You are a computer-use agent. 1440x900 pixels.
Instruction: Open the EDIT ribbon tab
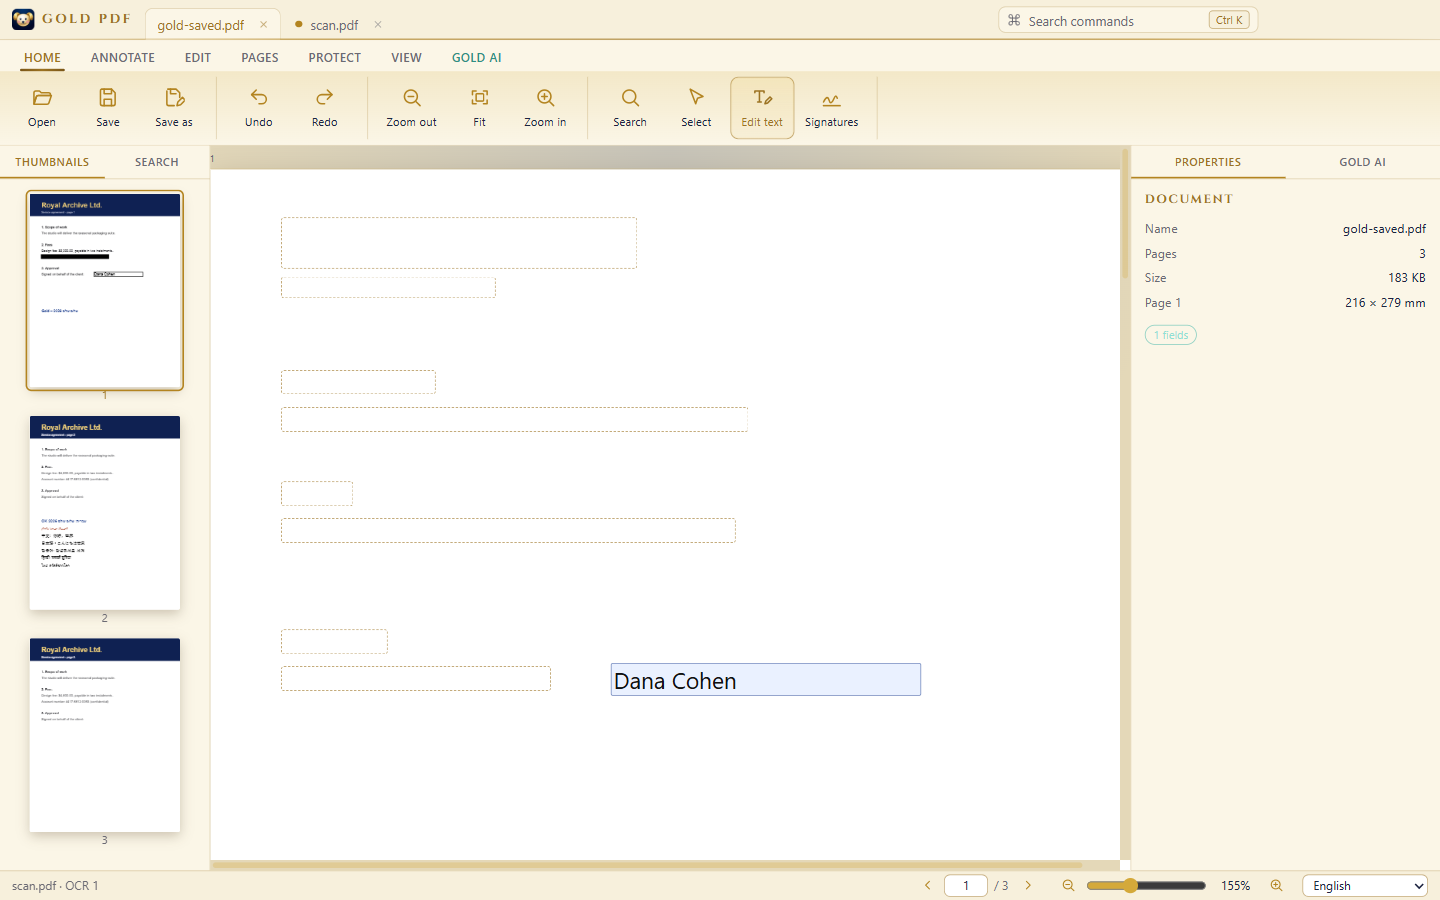pyautogui.click(x=198, y=57)
